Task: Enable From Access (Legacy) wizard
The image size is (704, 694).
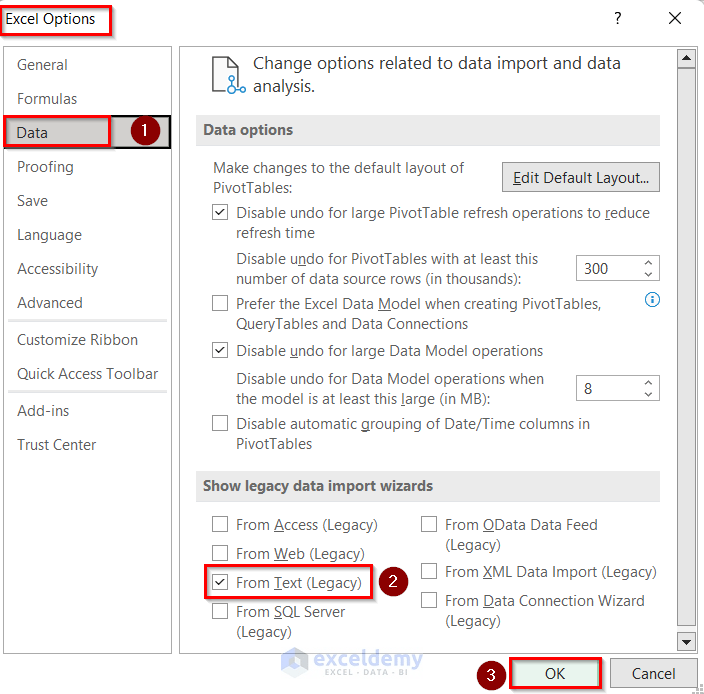Action: click(220, 524)
